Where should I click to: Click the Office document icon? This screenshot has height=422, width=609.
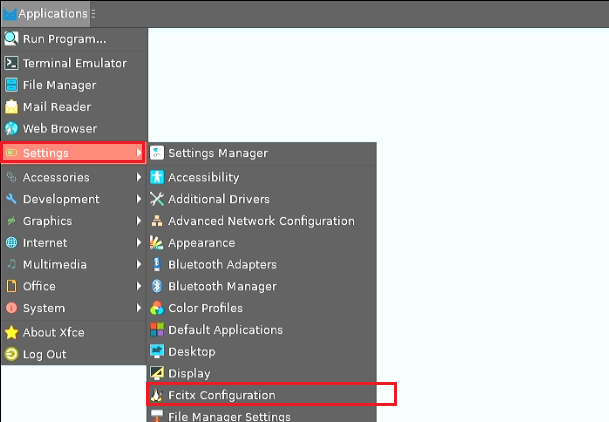coord(11,286)
